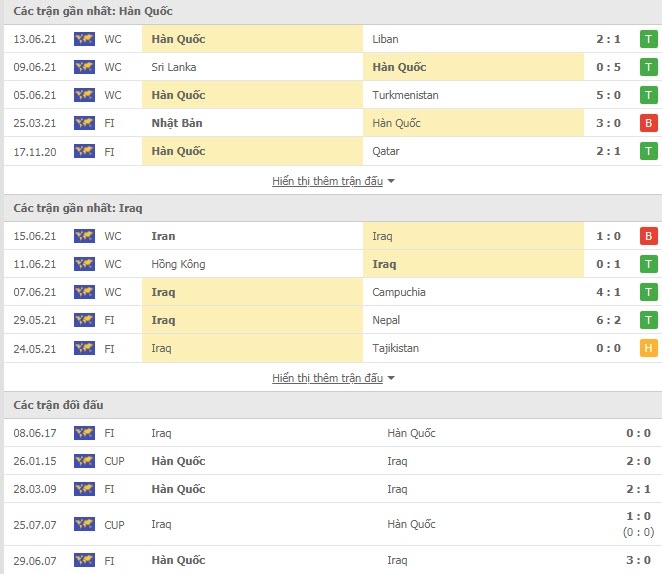The width and height of the screenshot is (662, 574).
Task: Open the 25.07.07 CUP Iraq match row
Action: pos(331,524)
